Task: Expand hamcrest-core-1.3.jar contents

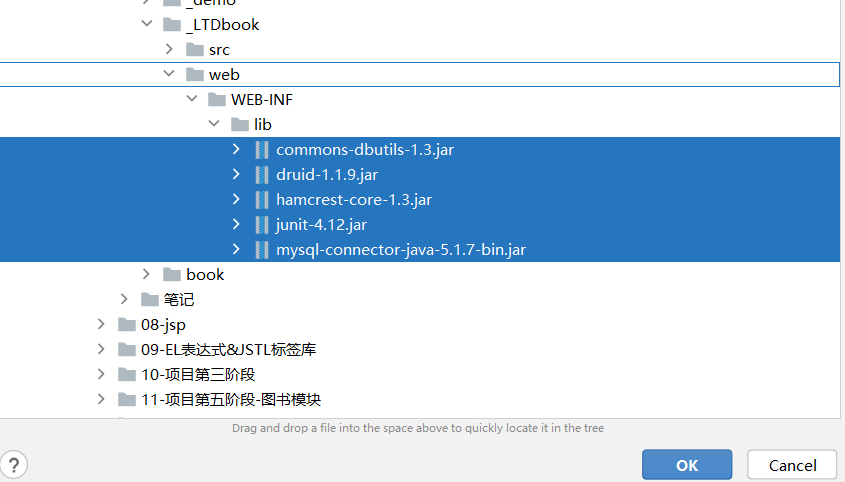Action: pos(236,199)
